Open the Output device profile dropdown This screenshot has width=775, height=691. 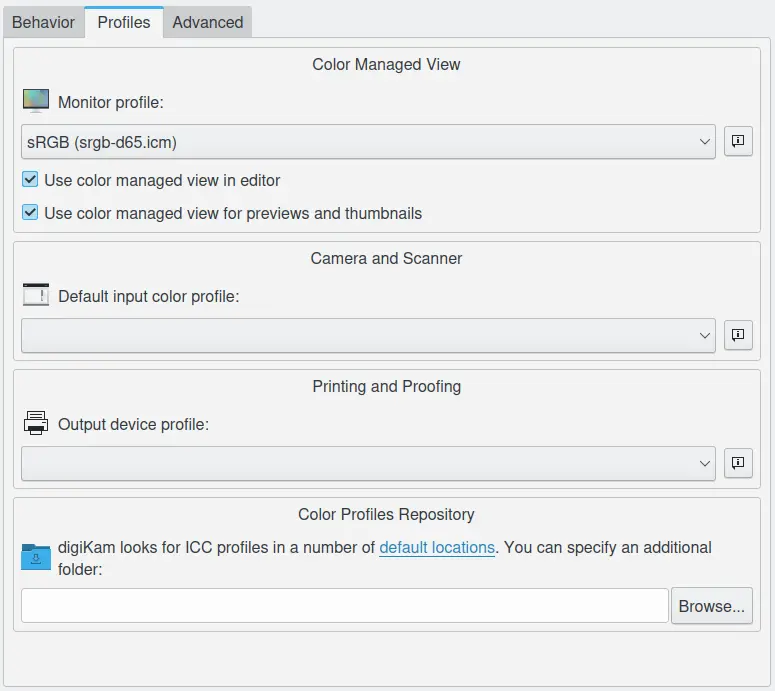[368, 464]
